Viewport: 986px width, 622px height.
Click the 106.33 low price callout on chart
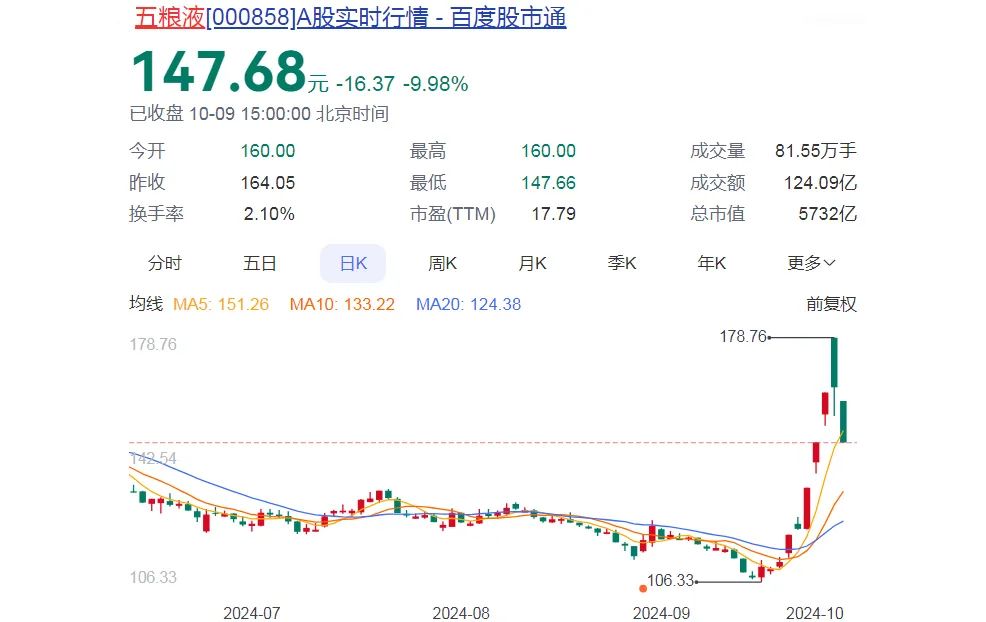tap(670, 580)
